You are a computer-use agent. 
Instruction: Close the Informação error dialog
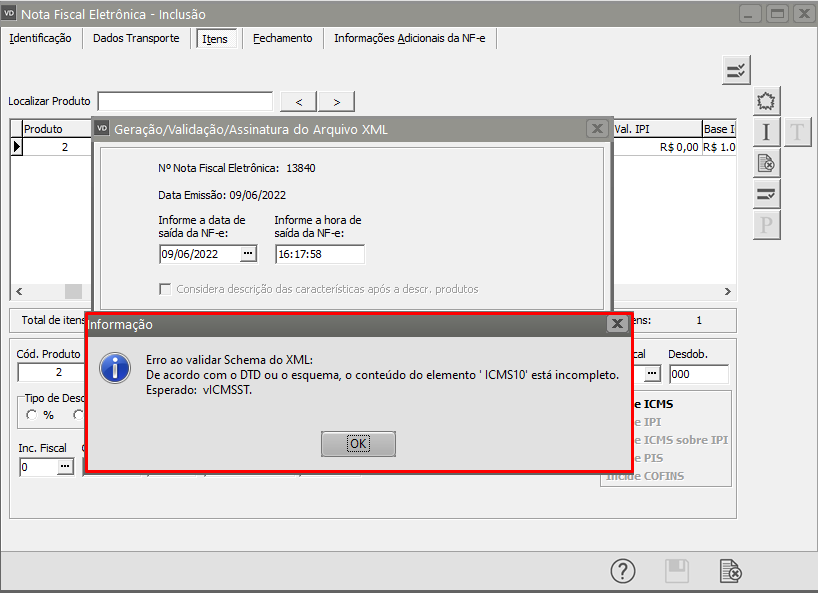(616, 324)
